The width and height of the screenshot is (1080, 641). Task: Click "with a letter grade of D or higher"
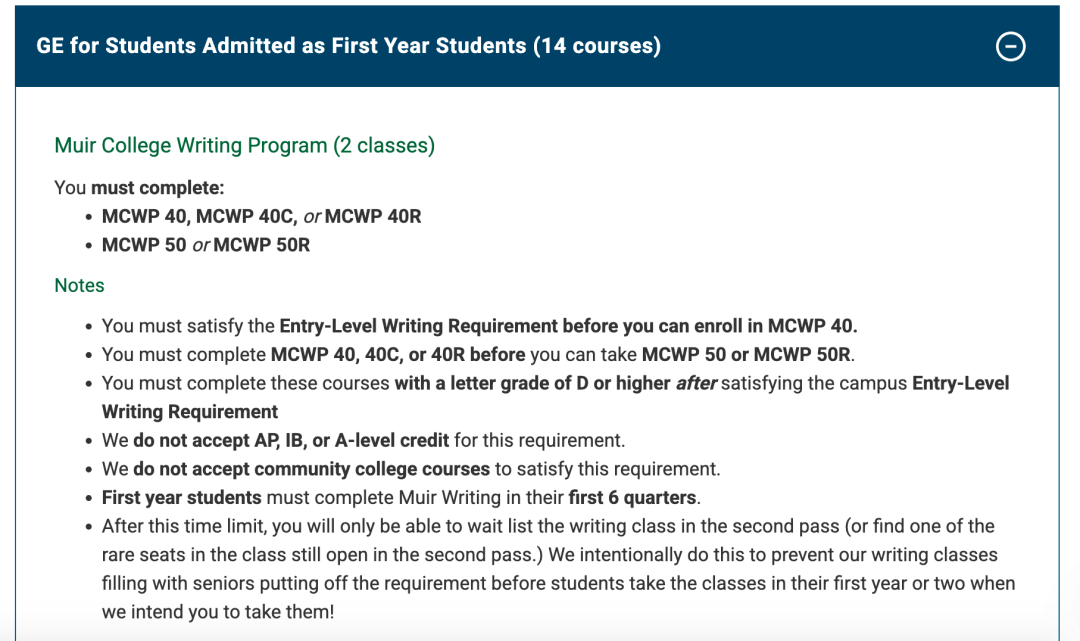532,383
